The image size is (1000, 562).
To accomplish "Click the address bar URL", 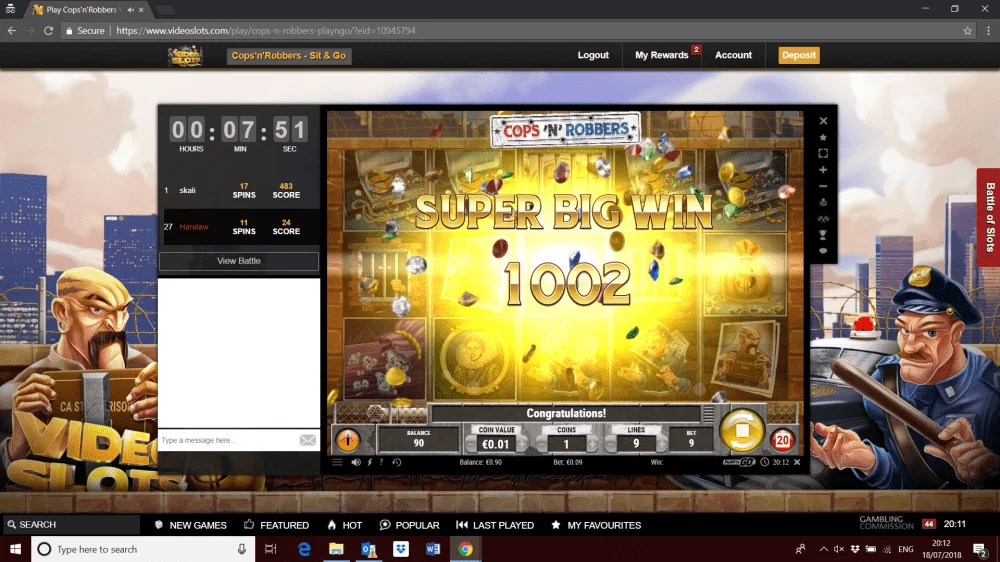I will coord(266,31).
